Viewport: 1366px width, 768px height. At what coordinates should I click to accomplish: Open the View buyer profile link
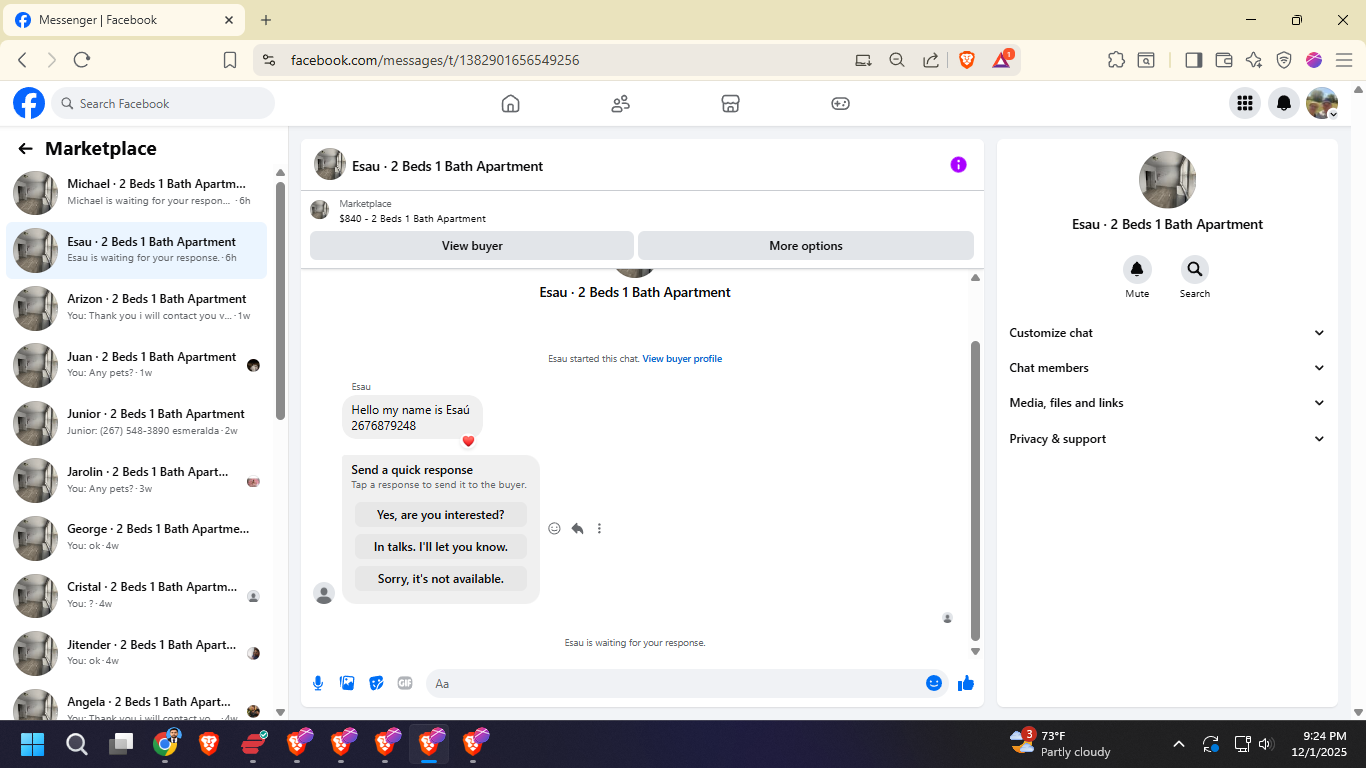[x=682, y=359]
